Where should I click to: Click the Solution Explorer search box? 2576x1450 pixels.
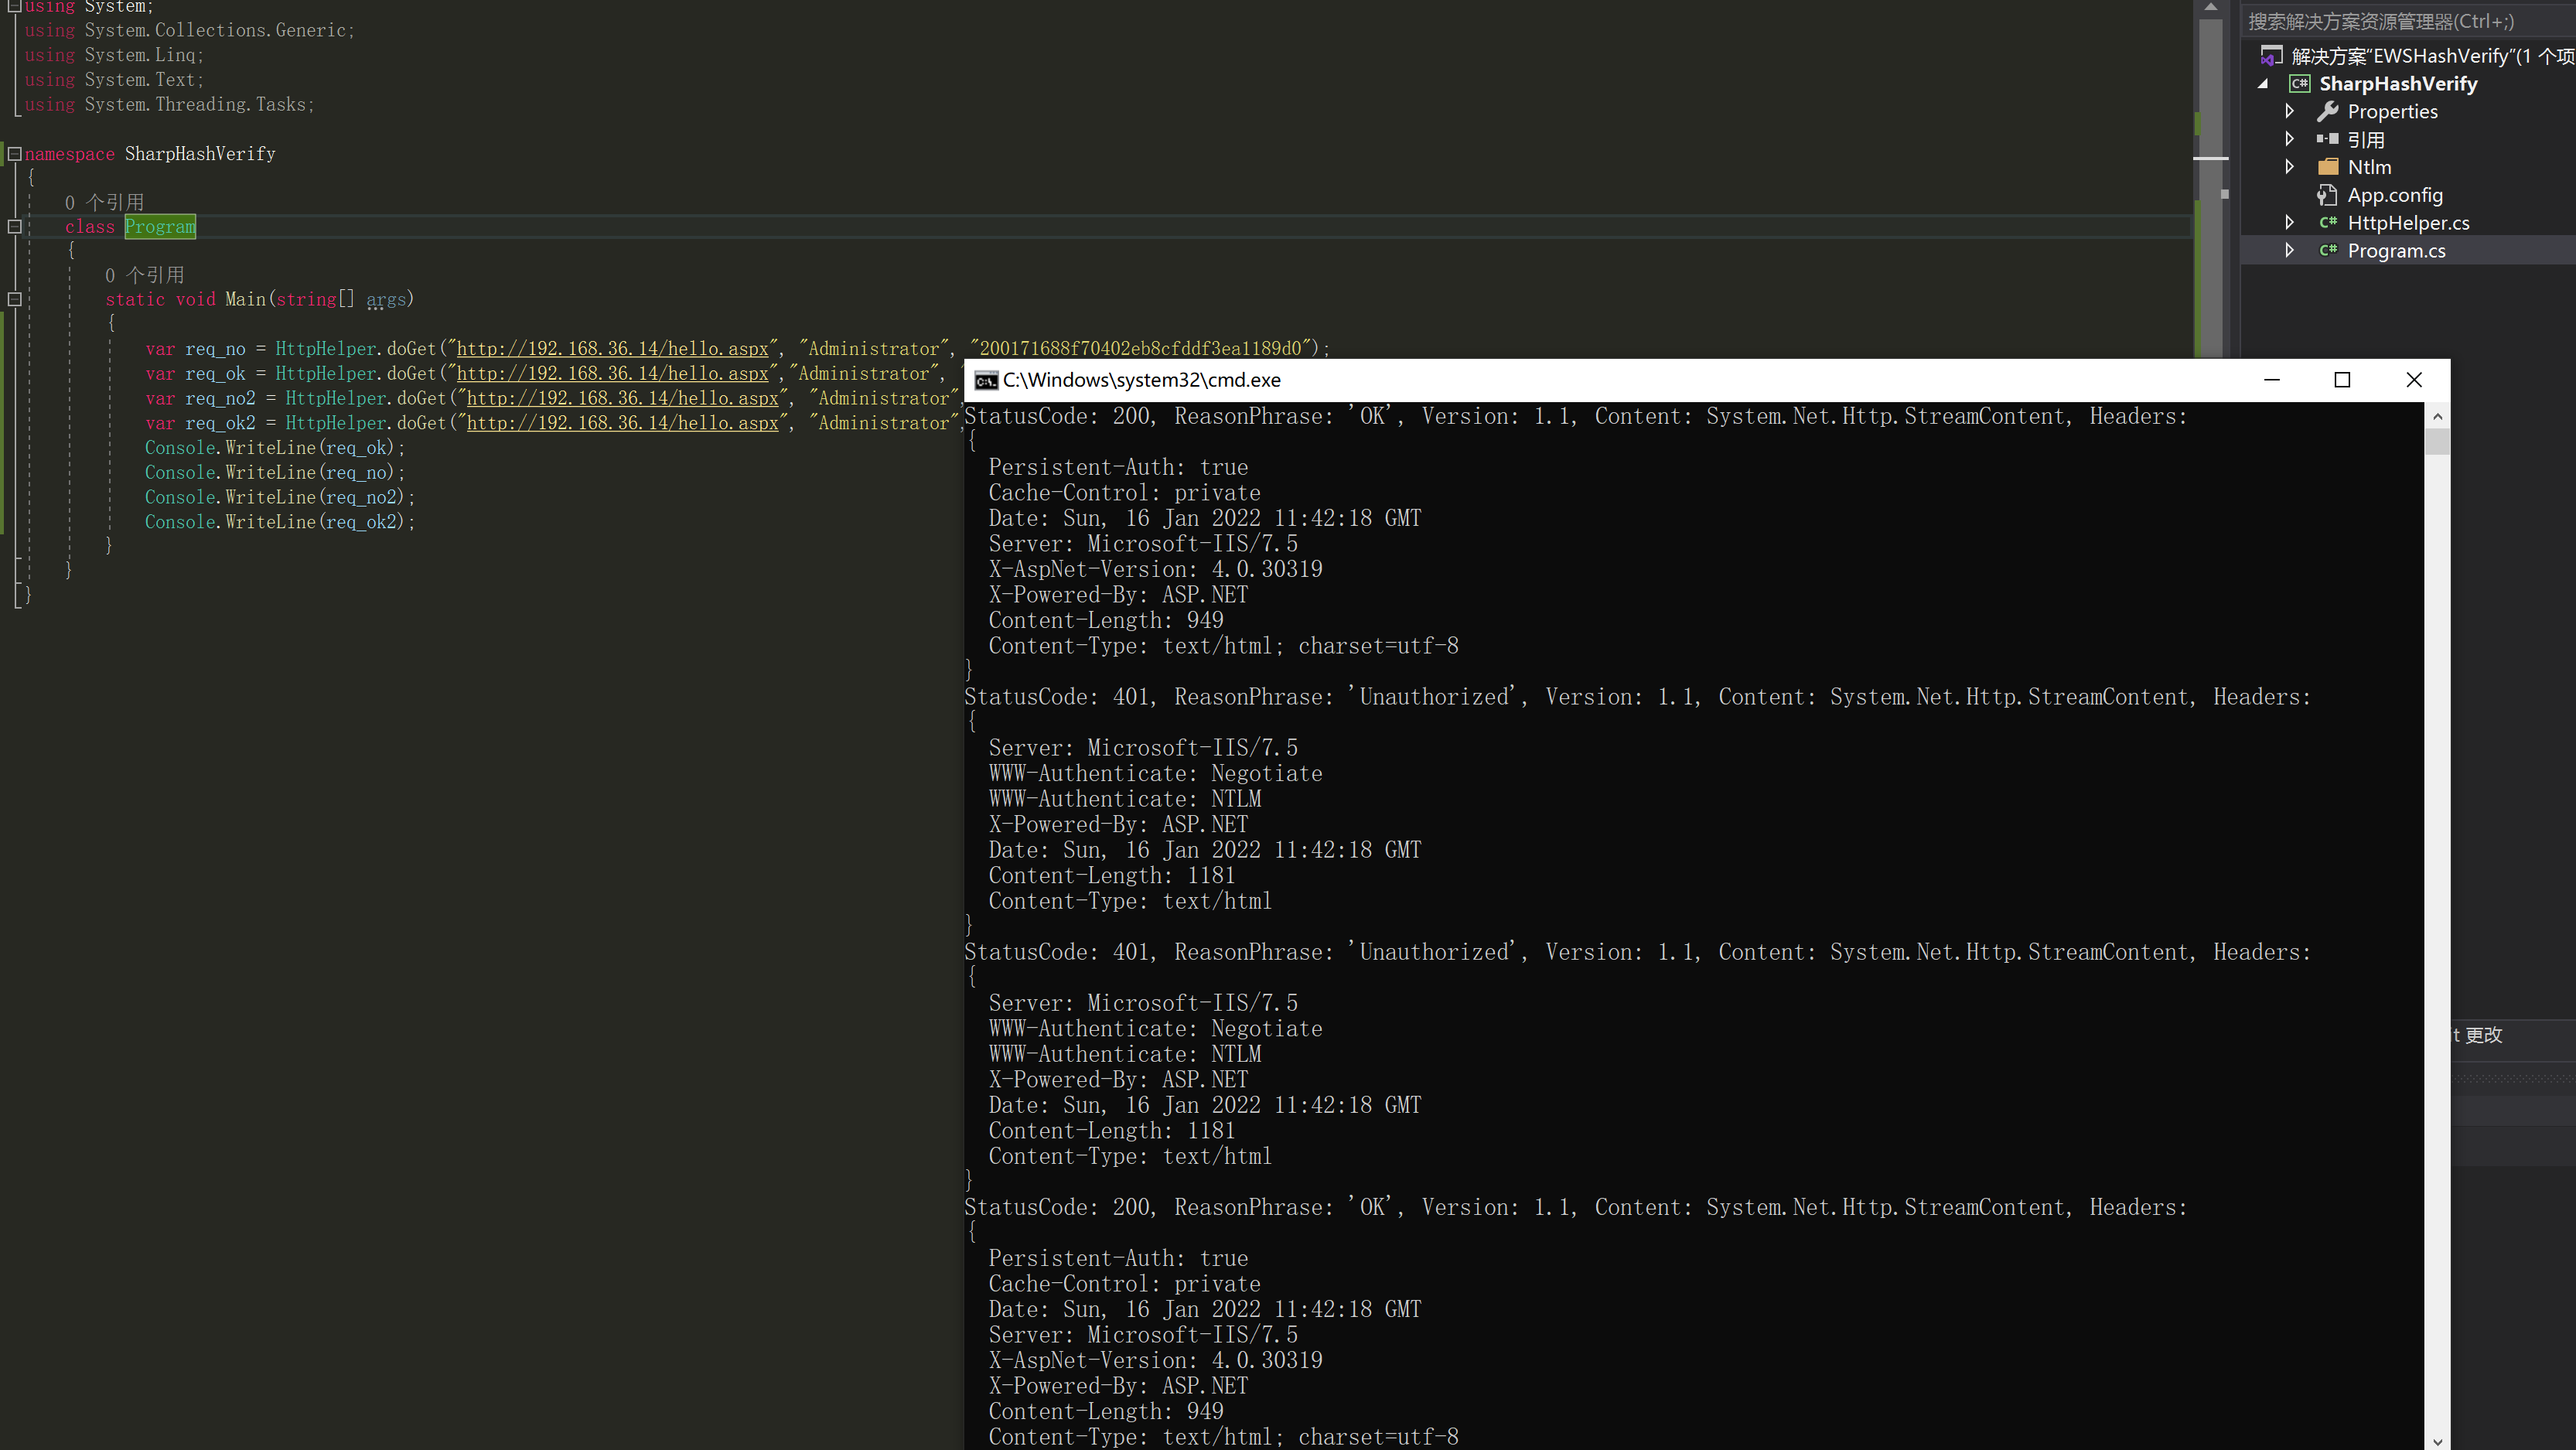pyautogui.click(x=2400, y=21)
